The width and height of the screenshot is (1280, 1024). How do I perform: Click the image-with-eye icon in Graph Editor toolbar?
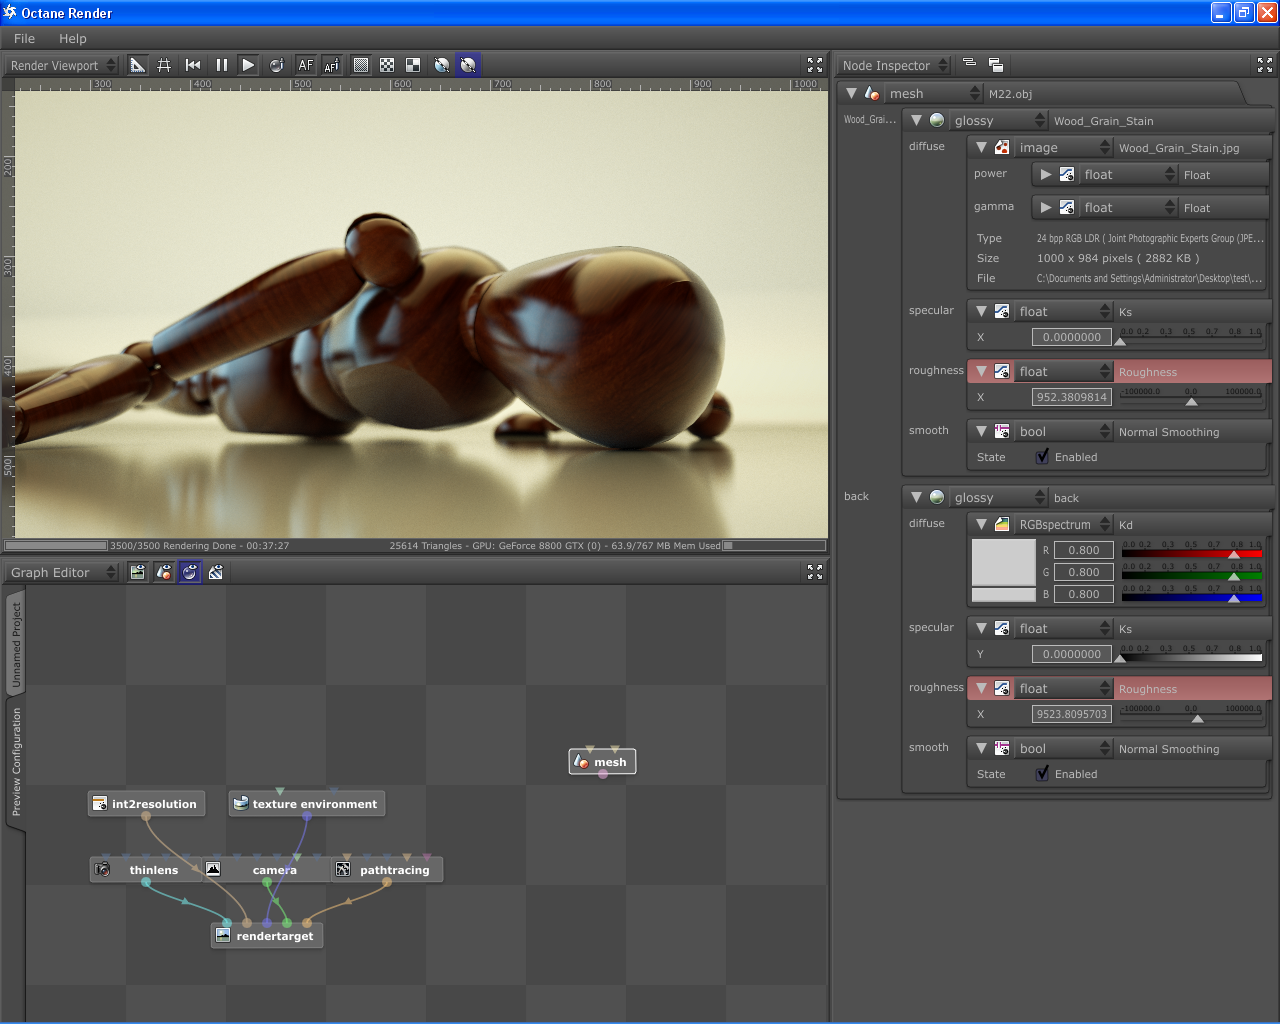pos(137,572)
